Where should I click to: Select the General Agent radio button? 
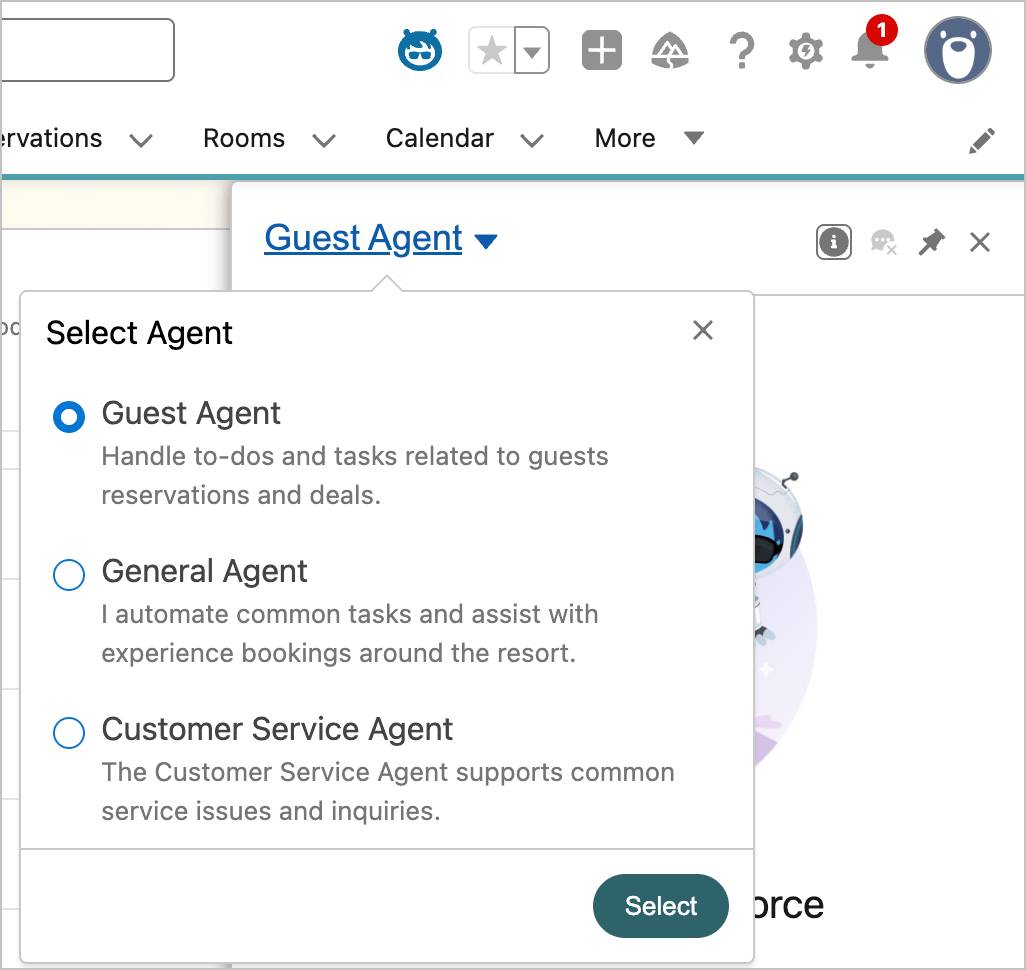[69, 575]
